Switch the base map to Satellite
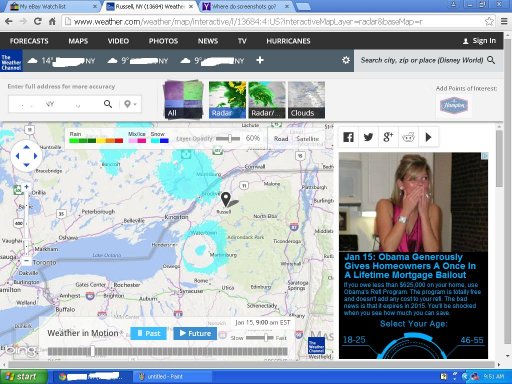 308,139
